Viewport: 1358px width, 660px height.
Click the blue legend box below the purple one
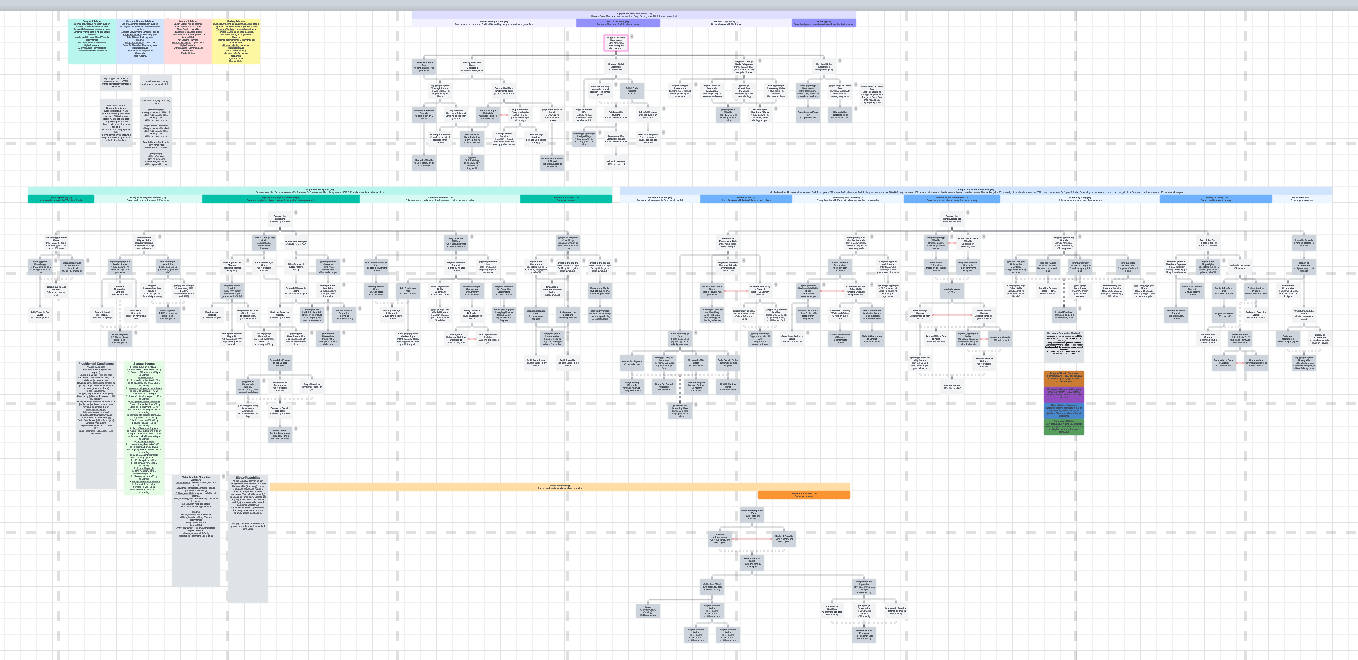[x=1064, y=411]
